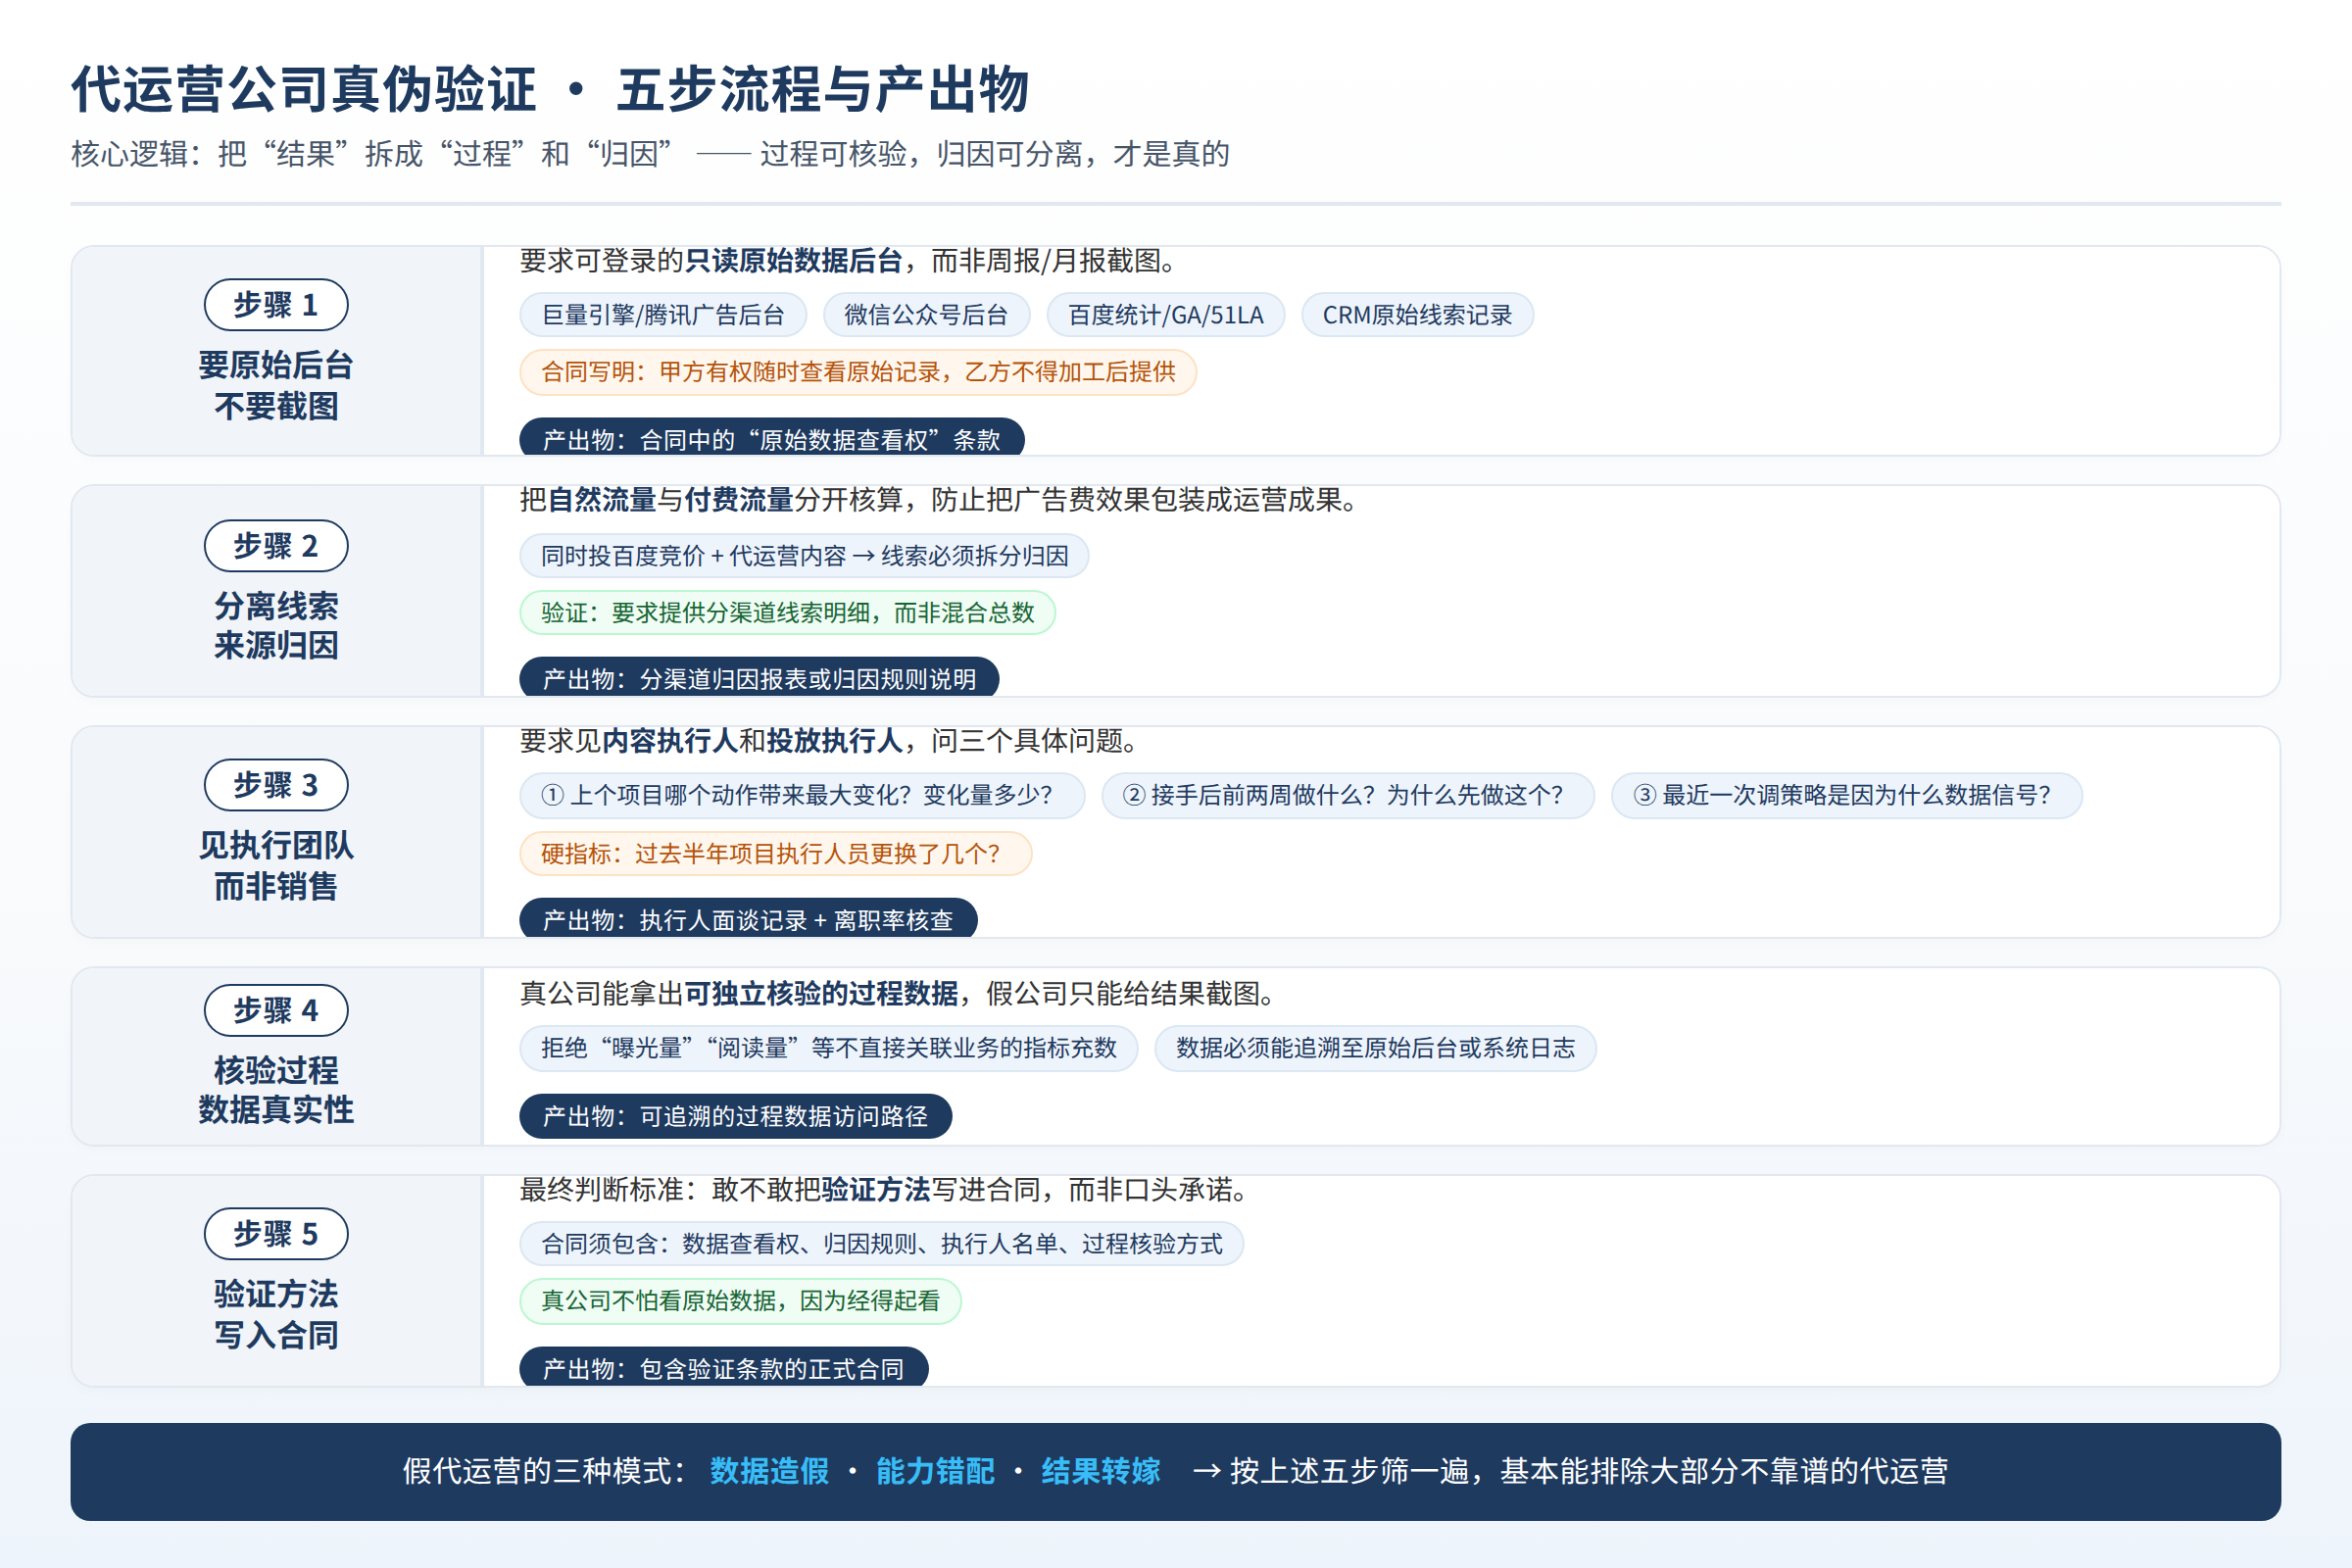Click orange 硬指标：过去半年项目执行人员更换 tag

click(x=775, y=854)
